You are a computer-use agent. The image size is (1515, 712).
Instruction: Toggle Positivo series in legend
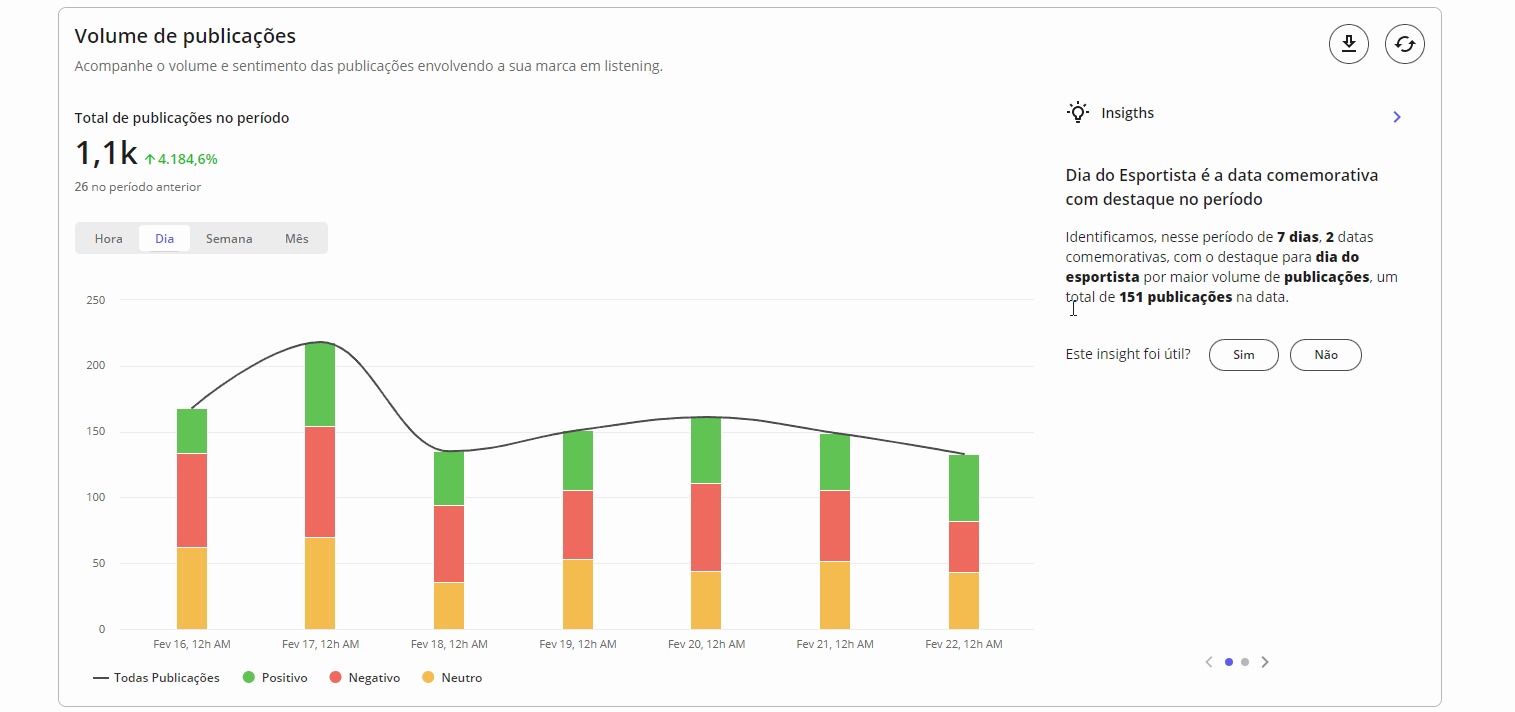click(x=275, y=678)
